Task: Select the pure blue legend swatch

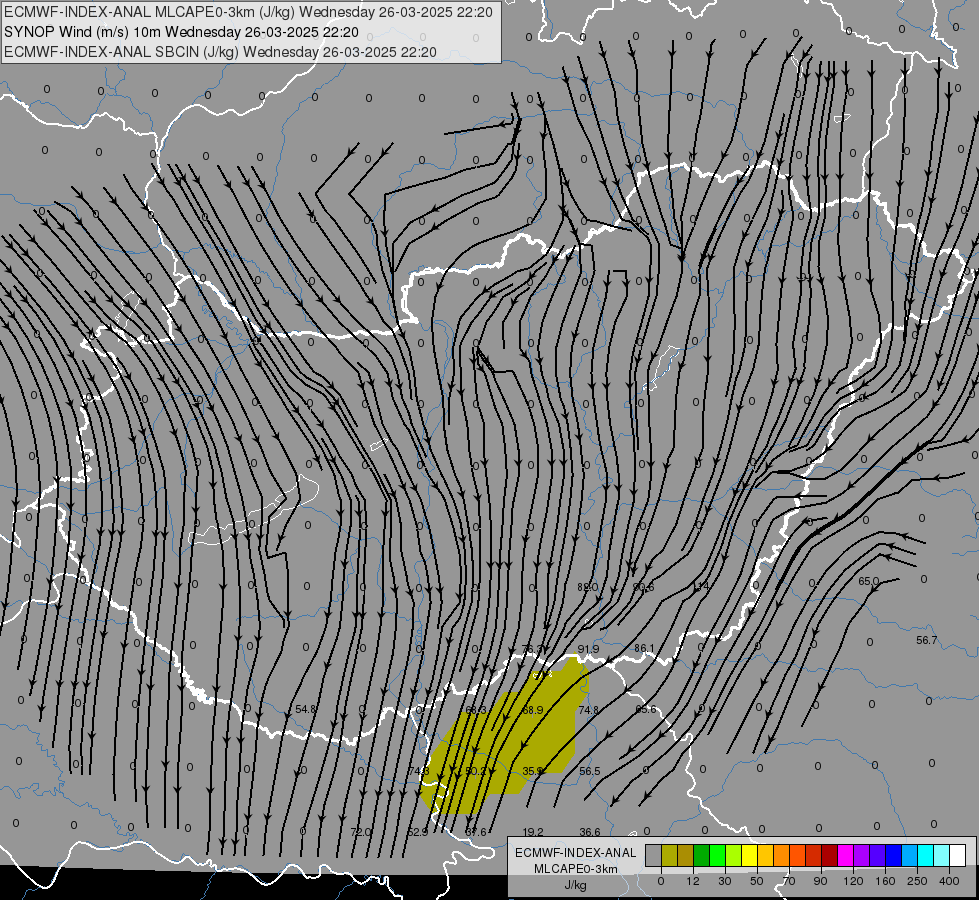Action: (x=894, y=855)
